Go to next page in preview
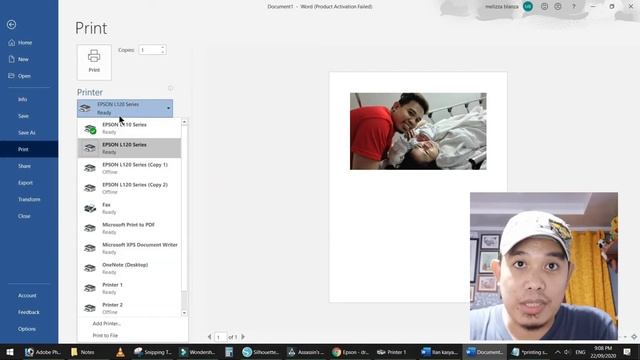640x360 pixels. tap(243, 337)
